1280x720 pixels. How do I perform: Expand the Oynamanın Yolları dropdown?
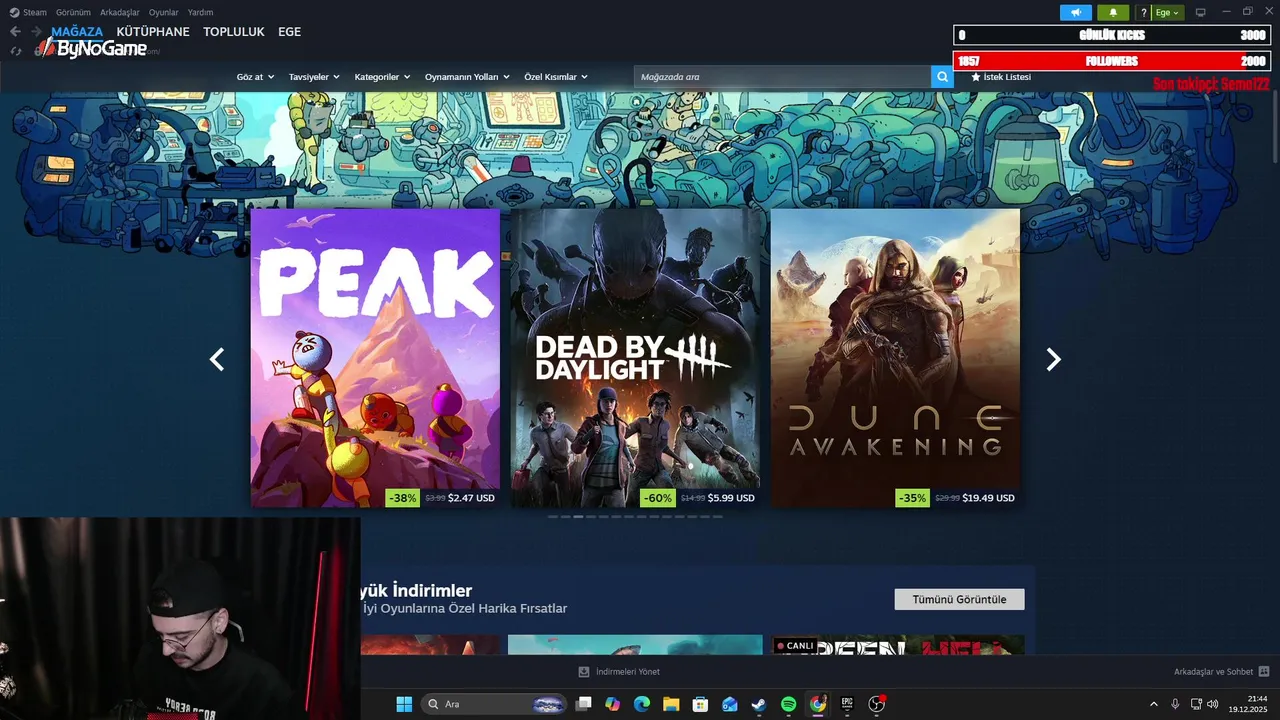point(467,77)
